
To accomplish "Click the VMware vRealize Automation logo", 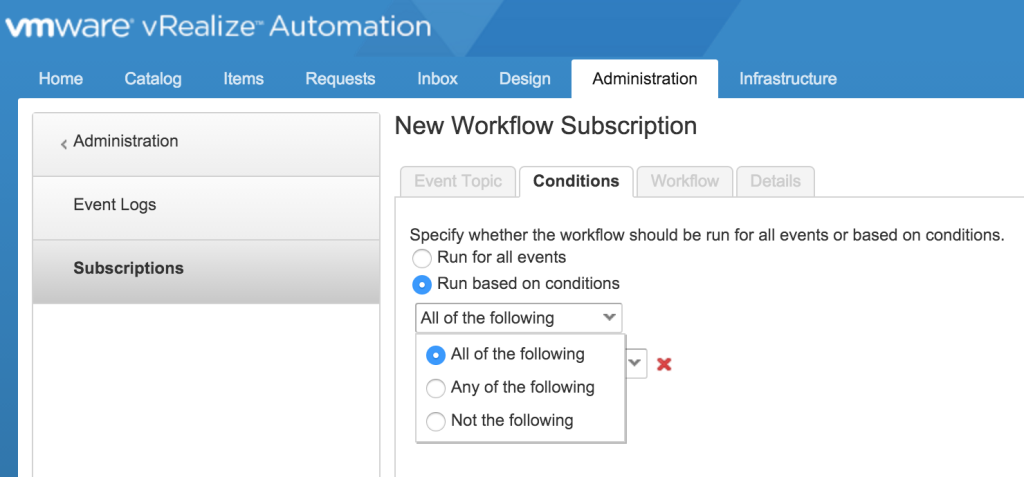I will 218,27.
